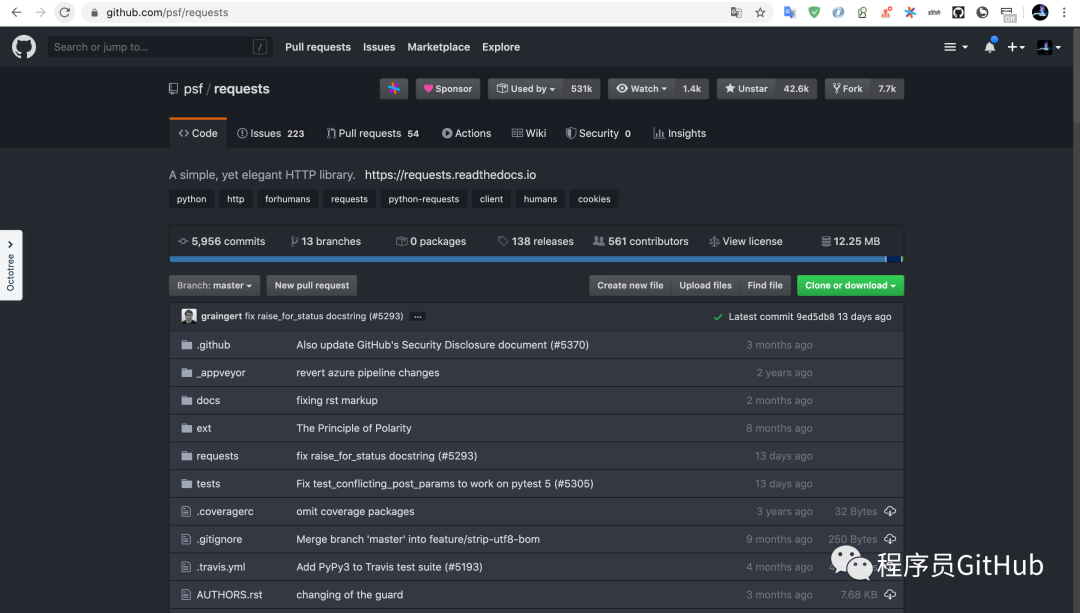Click Marketplace in top navigation
Image resolution: width=1080 pixels, height=613 pixels.
tap(438, 47)
